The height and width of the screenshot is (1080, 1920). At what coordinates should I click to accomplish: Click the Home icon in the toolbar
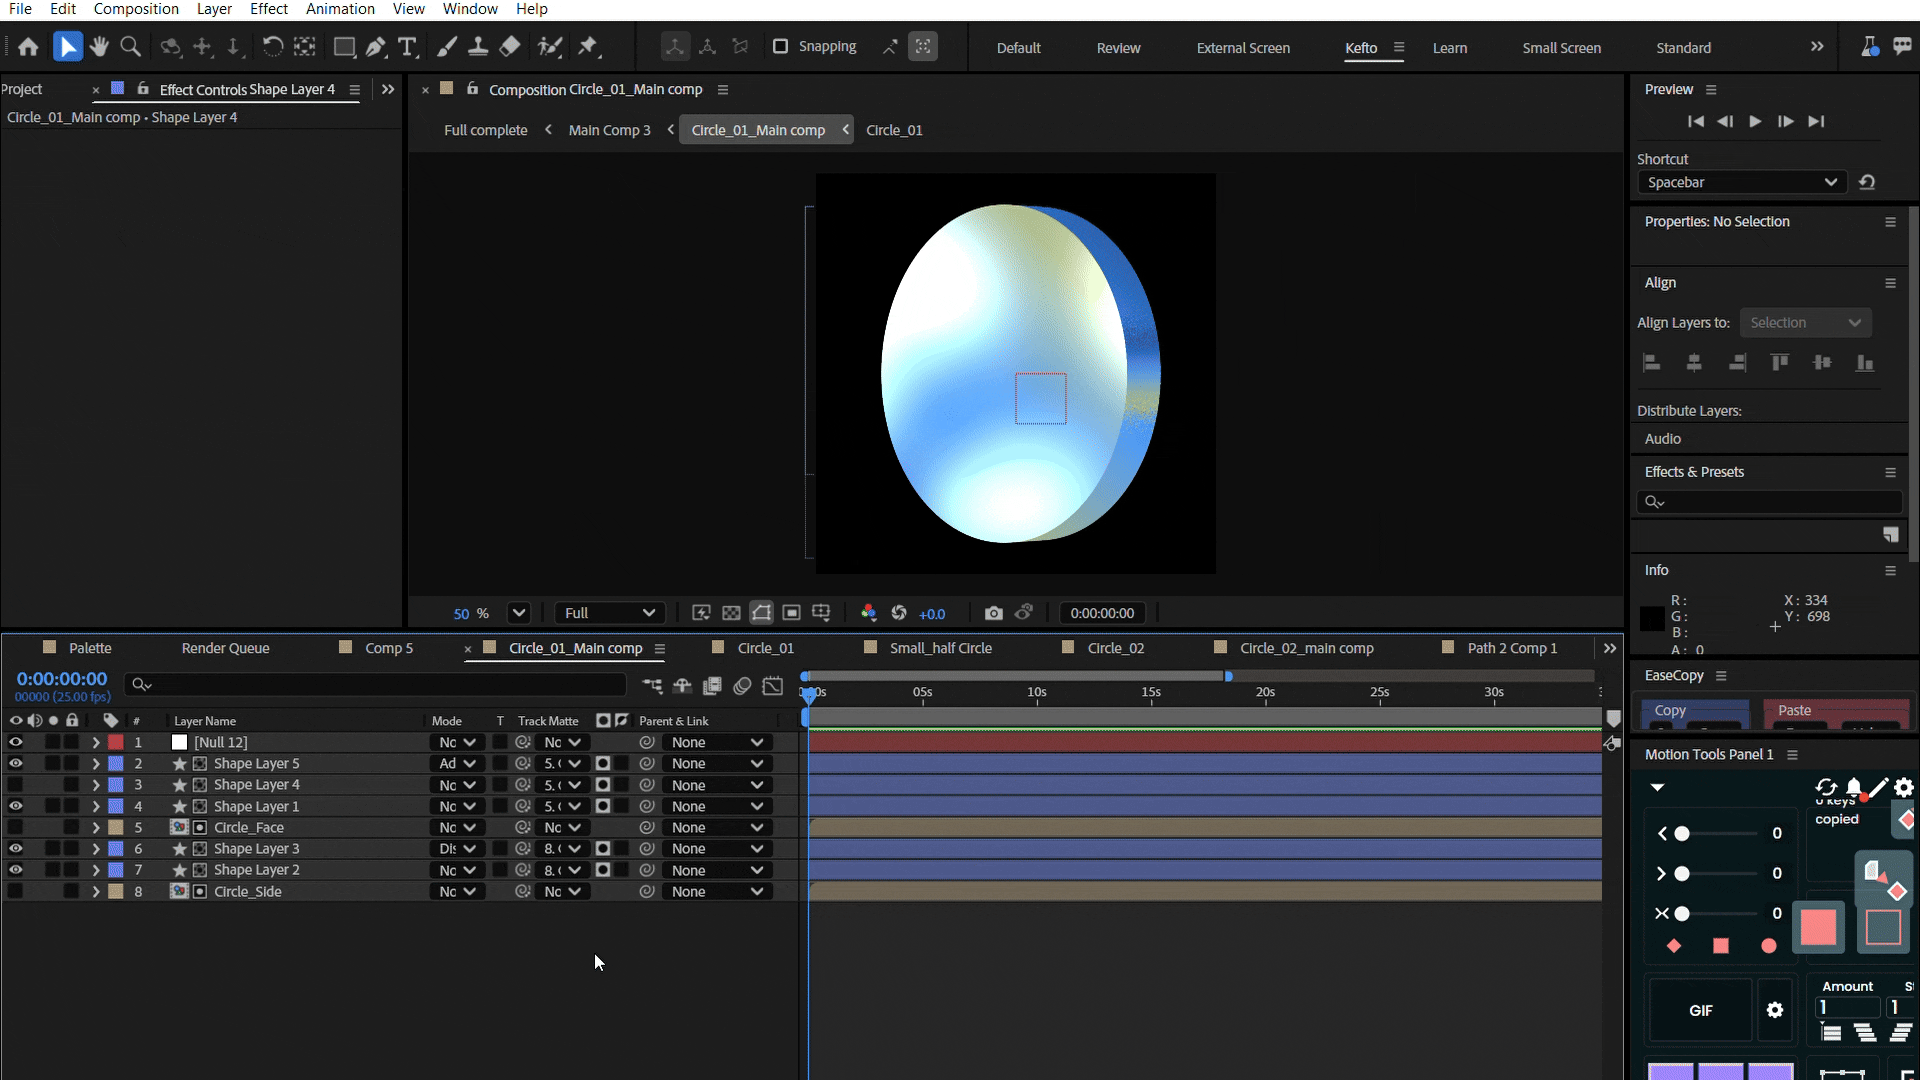28,47
